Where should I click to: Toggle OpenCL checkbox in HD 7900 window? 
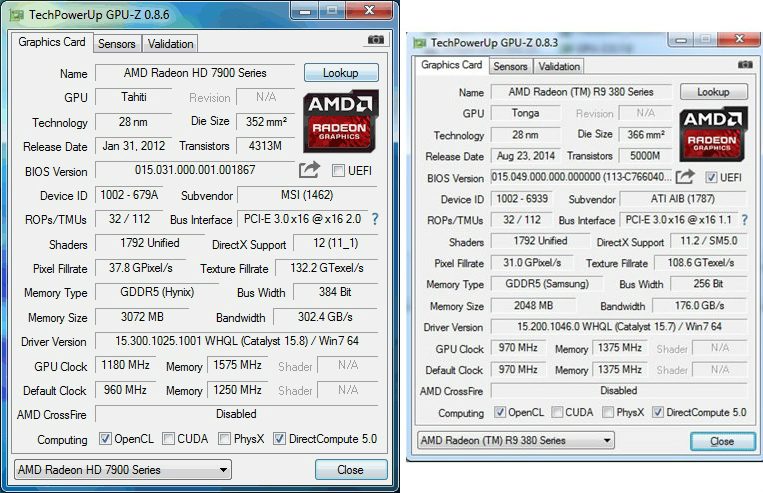105,438
